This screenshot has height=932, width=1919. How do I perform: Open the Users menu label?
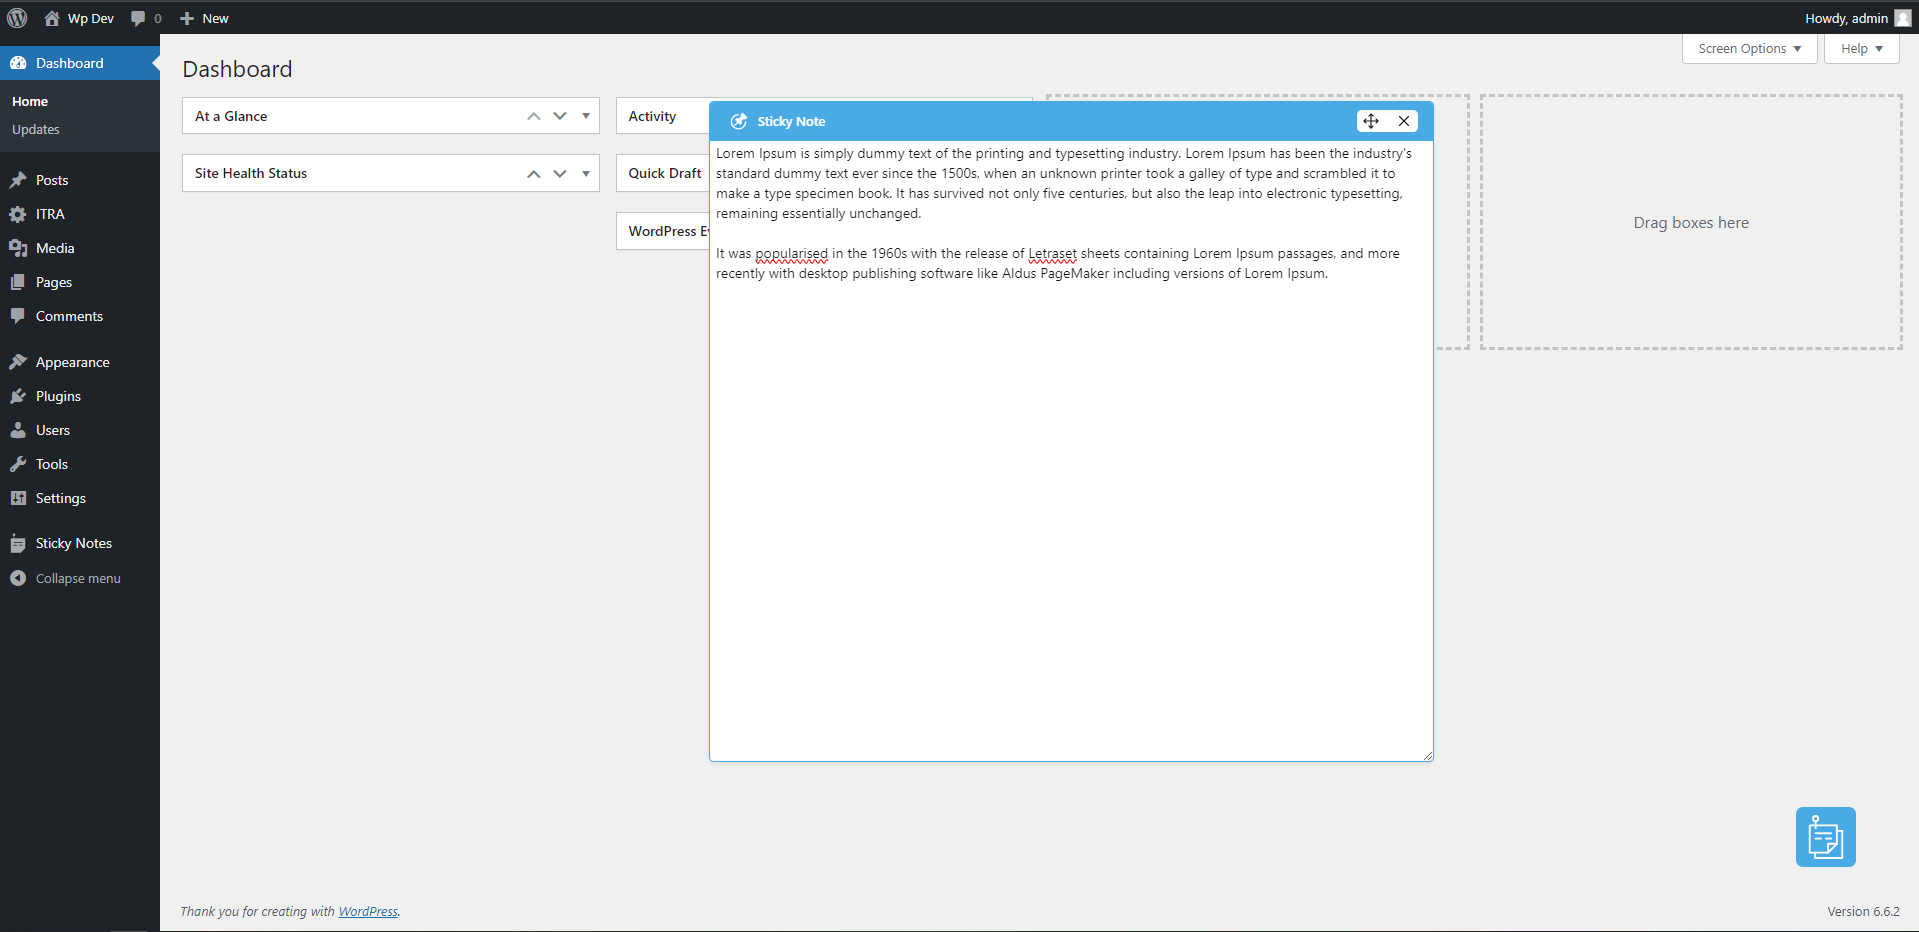coord(53,430)
